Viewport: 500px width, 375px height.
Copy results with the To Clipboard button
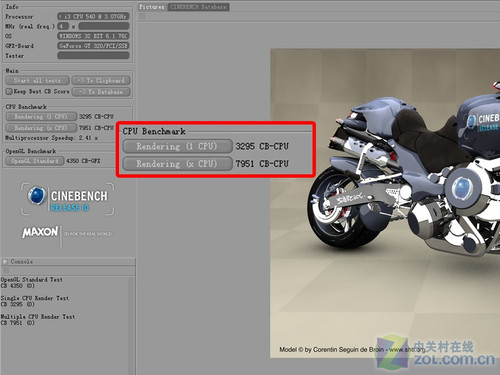point(101,80)
